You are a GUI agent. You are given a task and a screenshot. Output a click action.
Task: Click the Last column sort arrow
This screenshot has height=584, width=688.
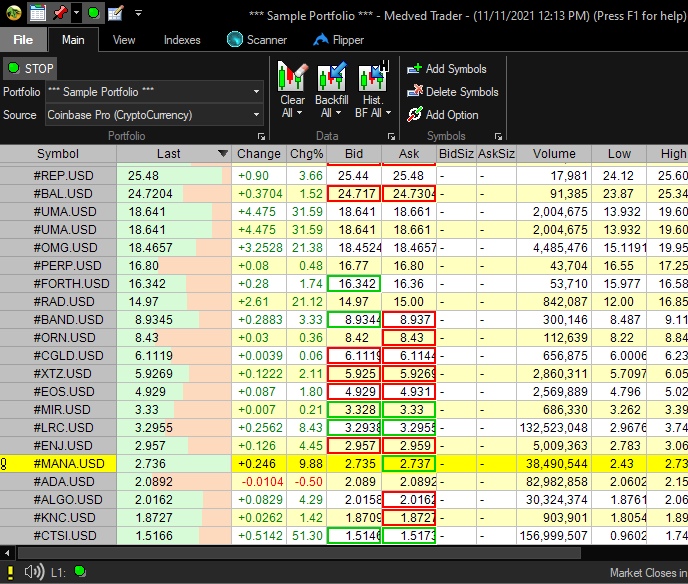pyautogui.click(x=223, y=154)
